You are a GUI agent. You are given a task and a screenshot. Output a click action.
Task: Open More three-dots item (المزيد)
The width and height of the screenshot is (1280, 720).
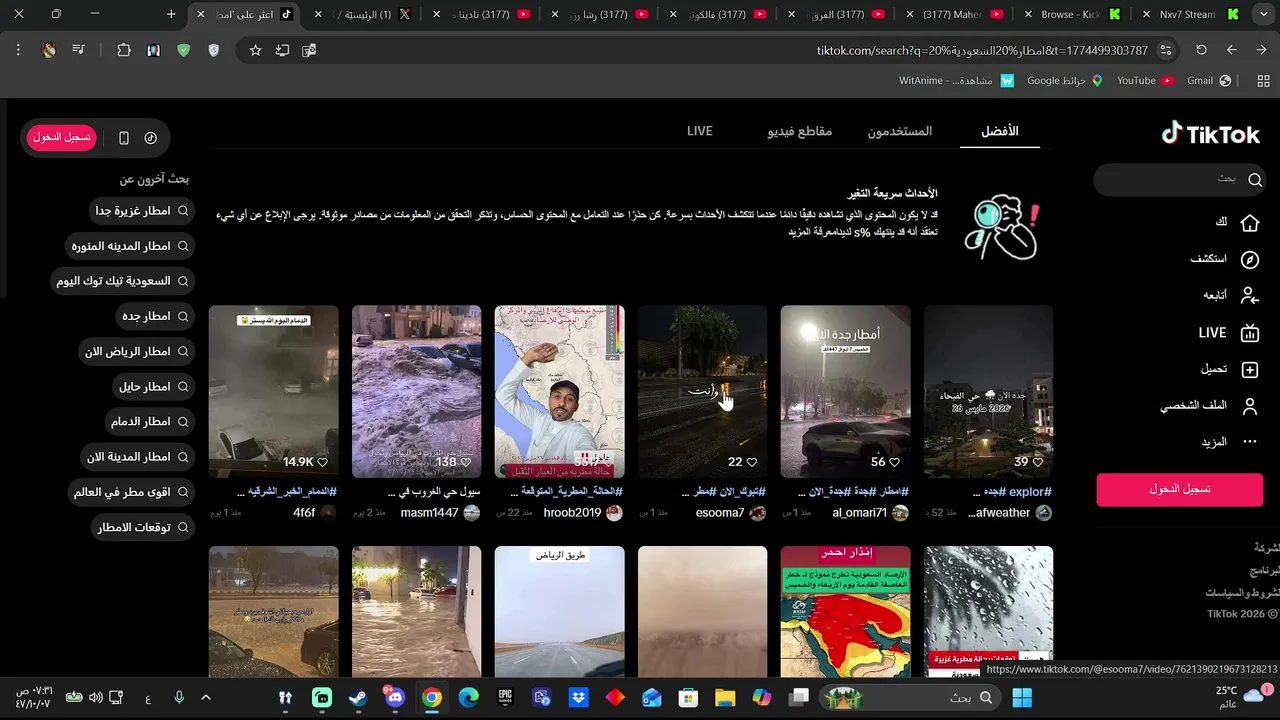1249,442
